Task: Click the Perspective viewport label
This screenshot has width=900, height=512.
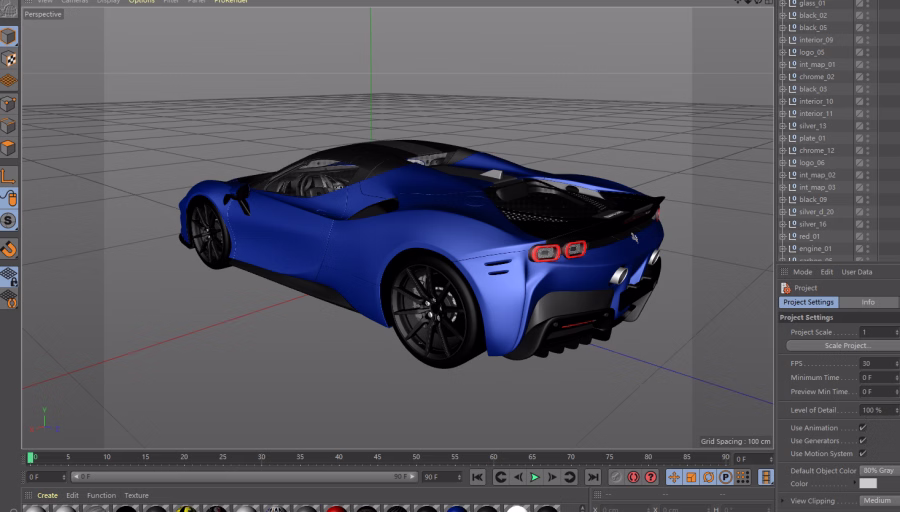Action: pos(43,14)
